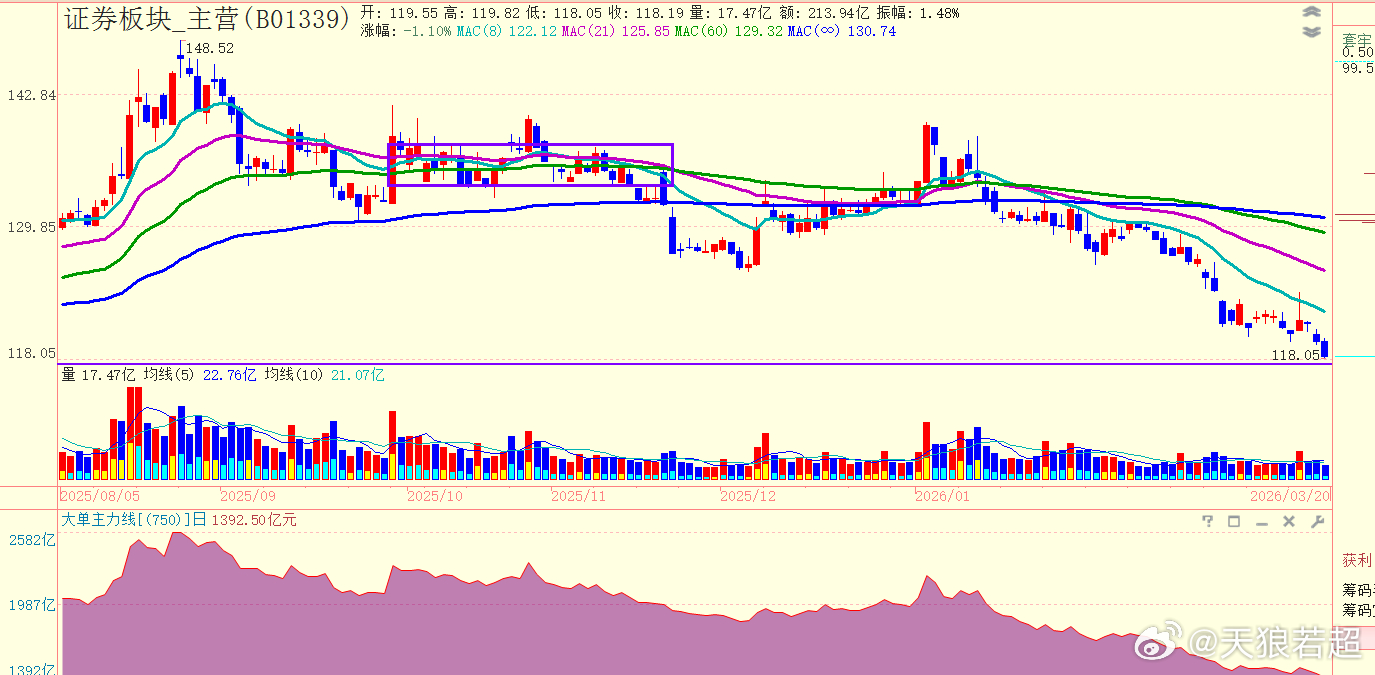The image size is (1375, 675).
Task: Click the 2026/01 date on the time axis
Action: click(944, 495)
